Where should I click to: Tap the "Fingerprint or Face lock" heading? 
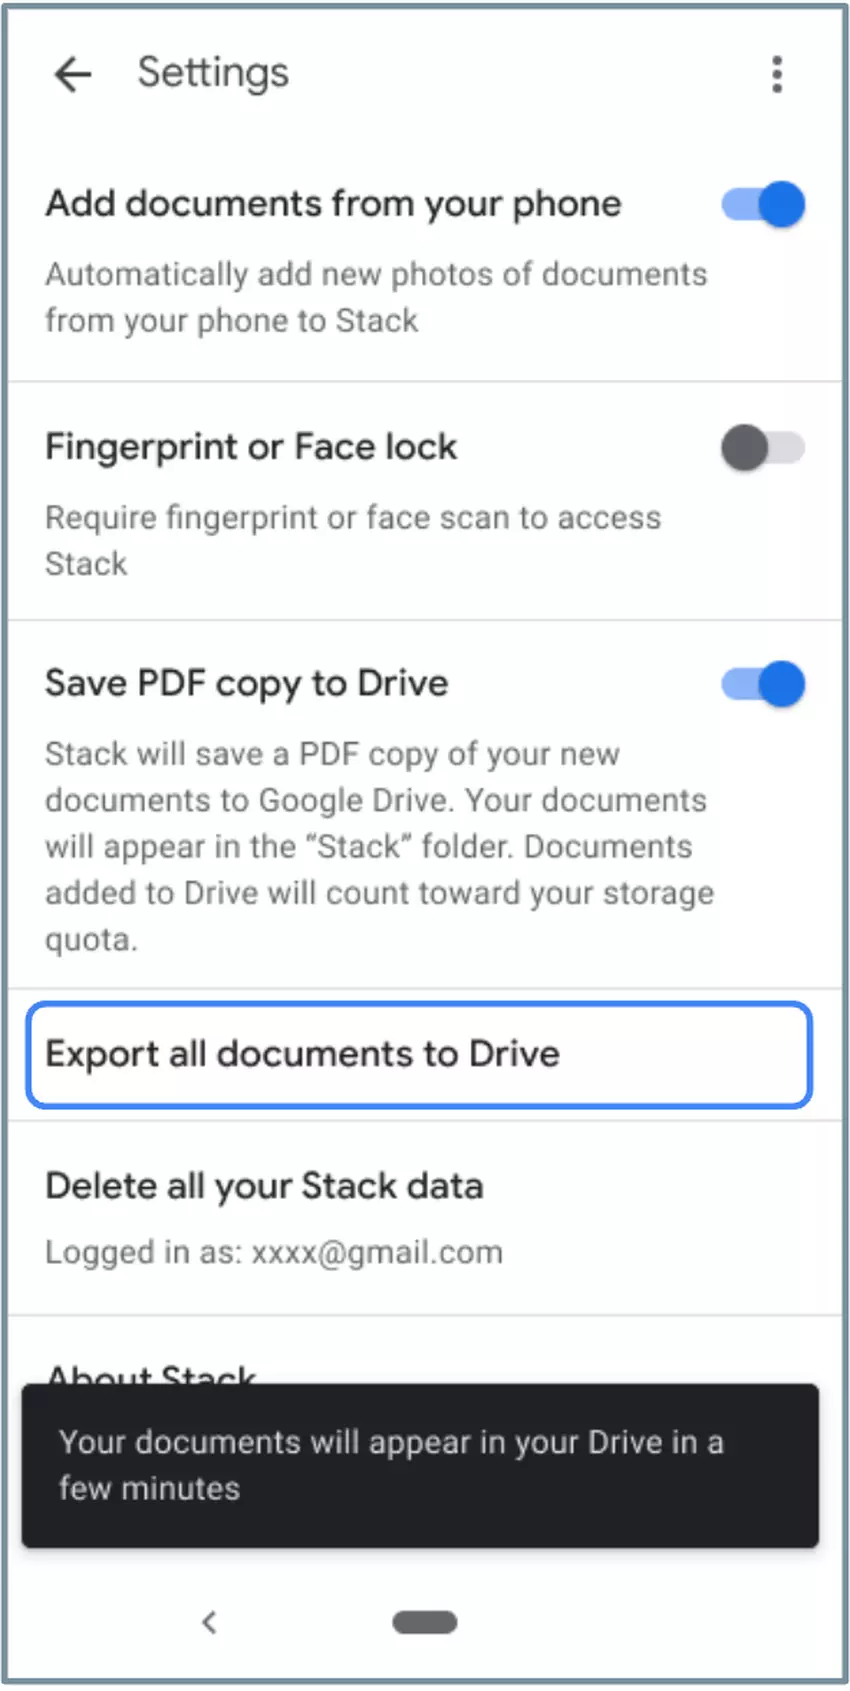coord(251,447)
